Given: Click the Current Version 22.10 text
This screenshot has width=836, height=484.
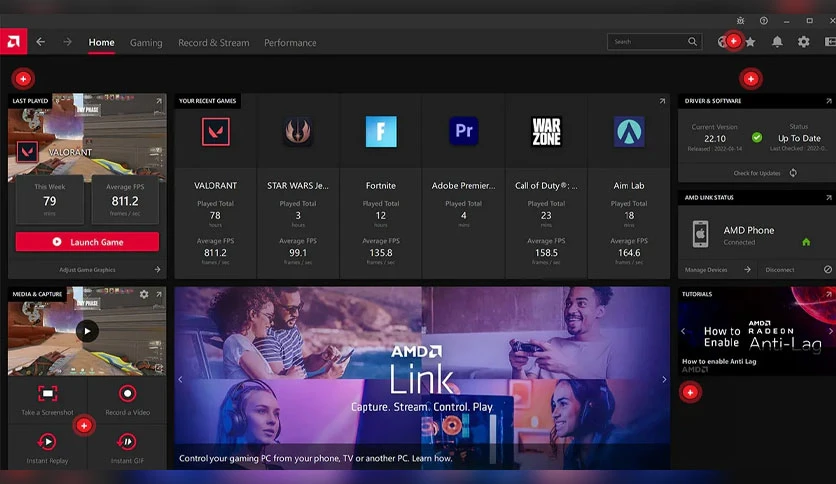Looking at the screenshot, I should (714, 138).
